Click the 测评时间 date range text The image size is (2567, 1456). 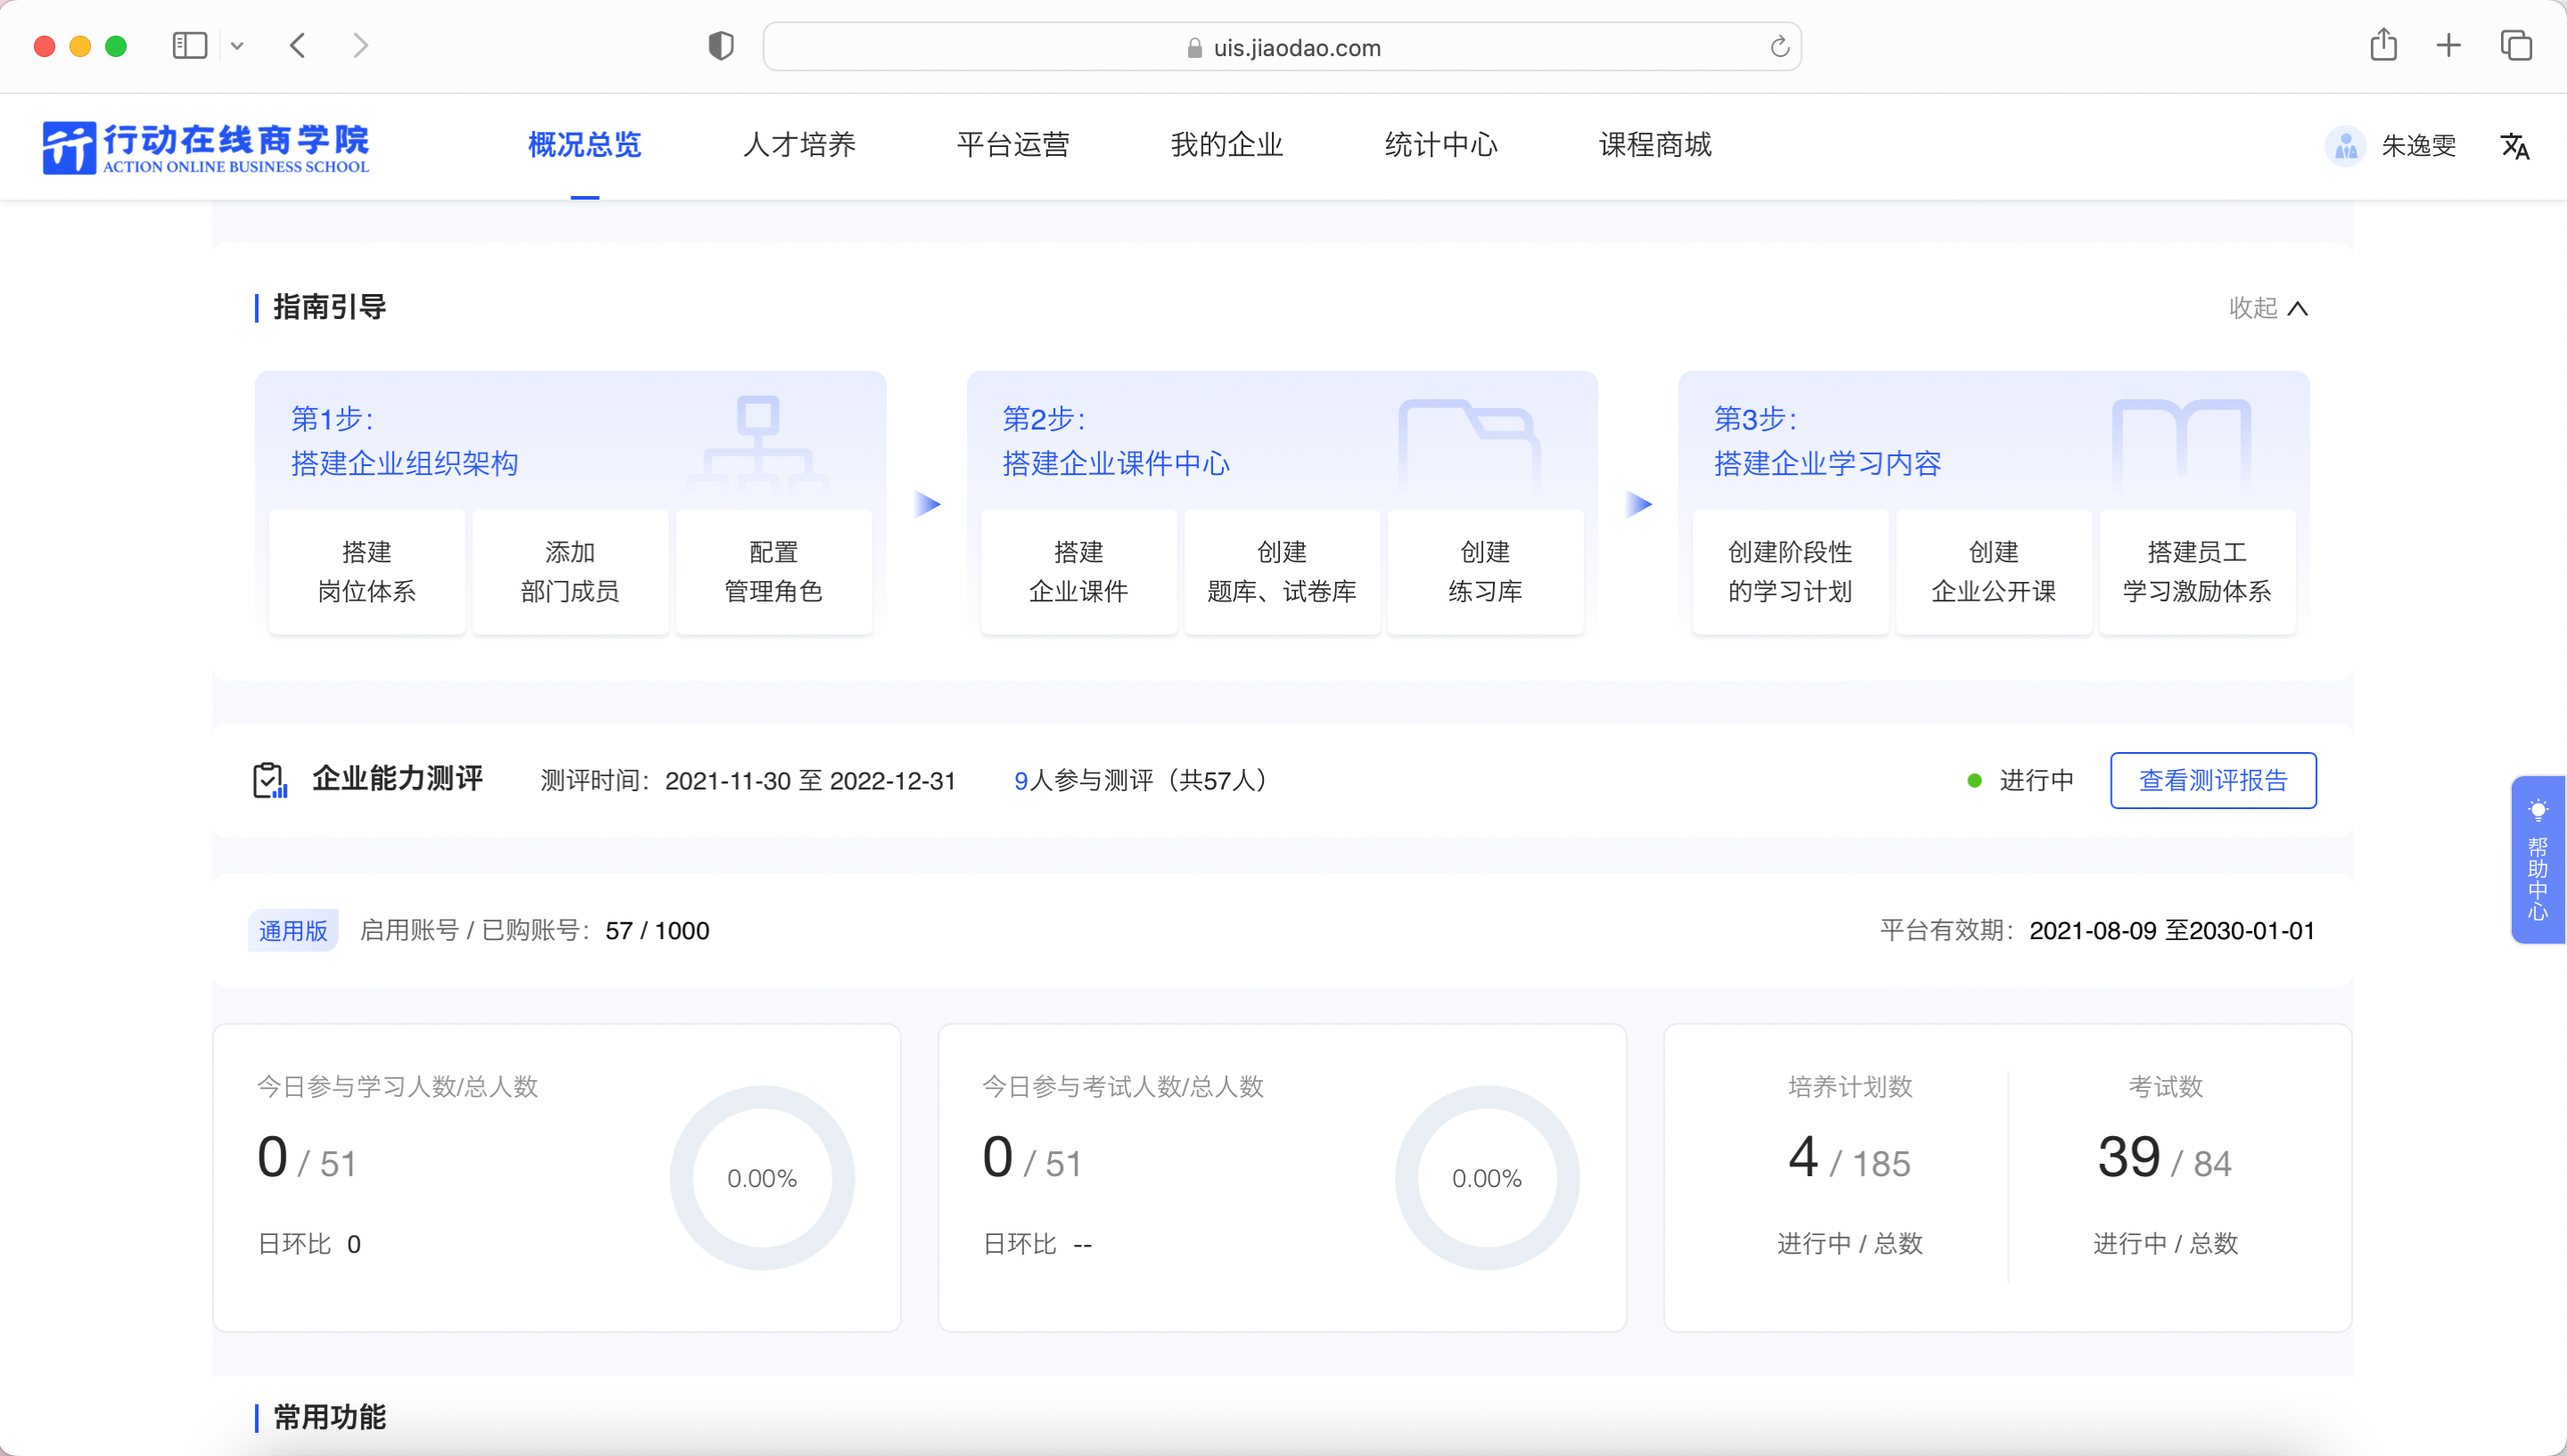coord(810,780)
